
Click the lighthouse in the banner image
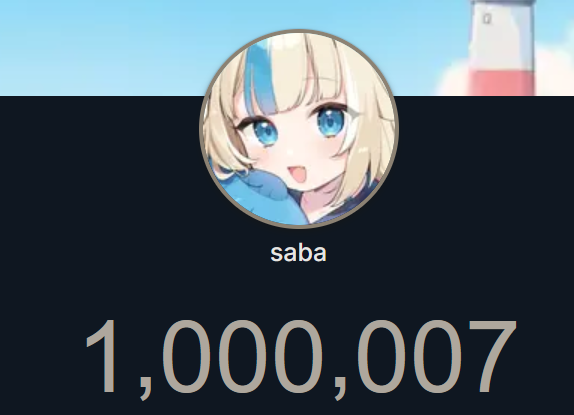pyautogui.click(x=502, y=48)
